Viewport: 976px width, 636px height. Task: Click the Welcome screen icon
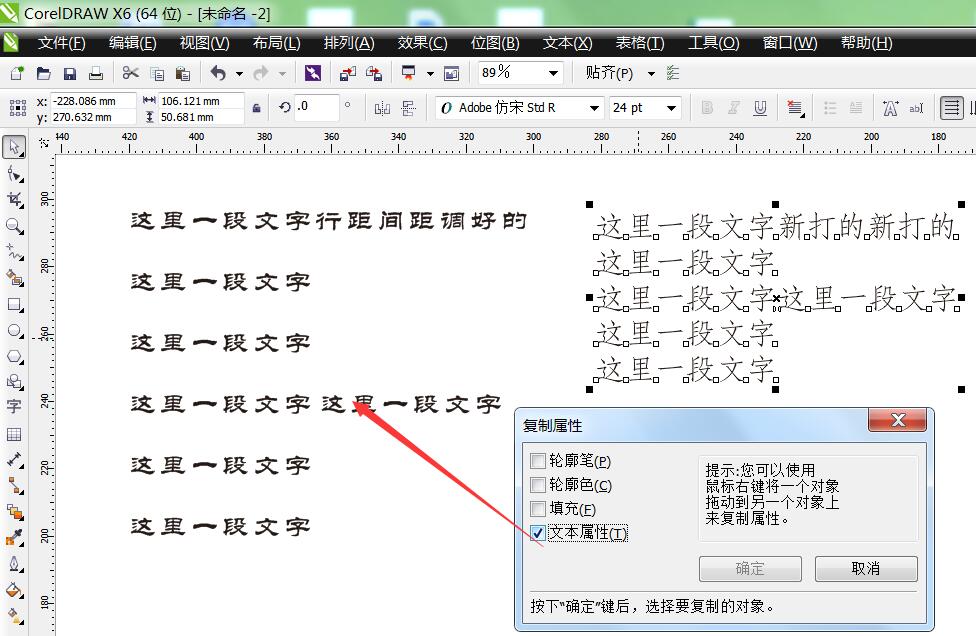pyautogui.click(x=451, y=73)
